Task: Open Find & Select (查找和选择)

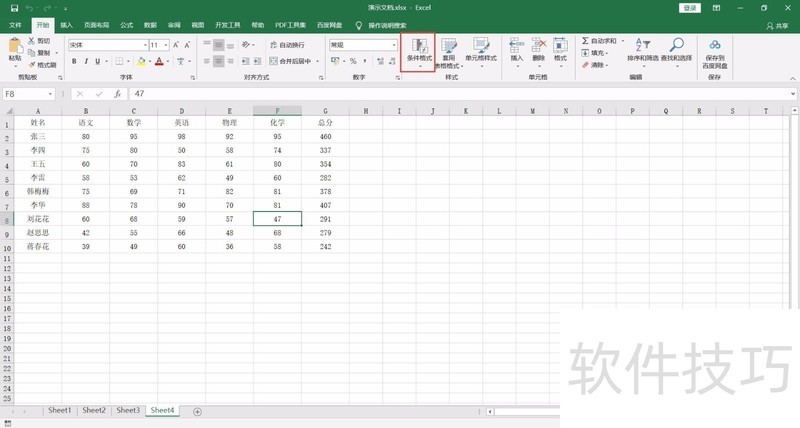Action: tap(677, 51)
